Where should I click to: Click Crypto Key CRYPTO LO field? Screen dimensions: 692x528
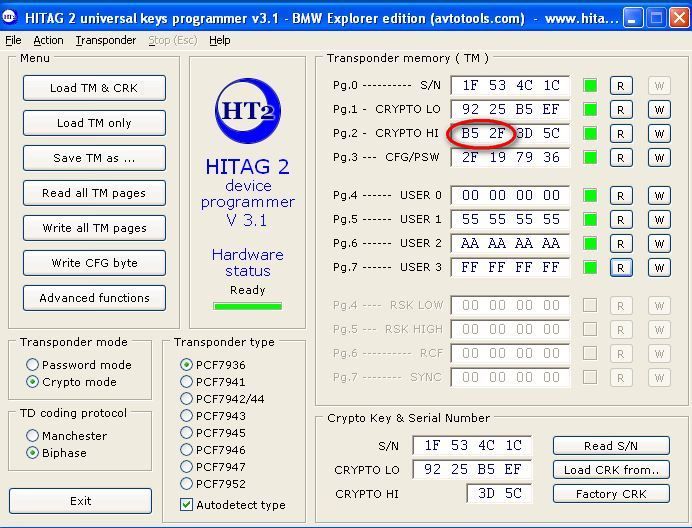pos(472,469)
